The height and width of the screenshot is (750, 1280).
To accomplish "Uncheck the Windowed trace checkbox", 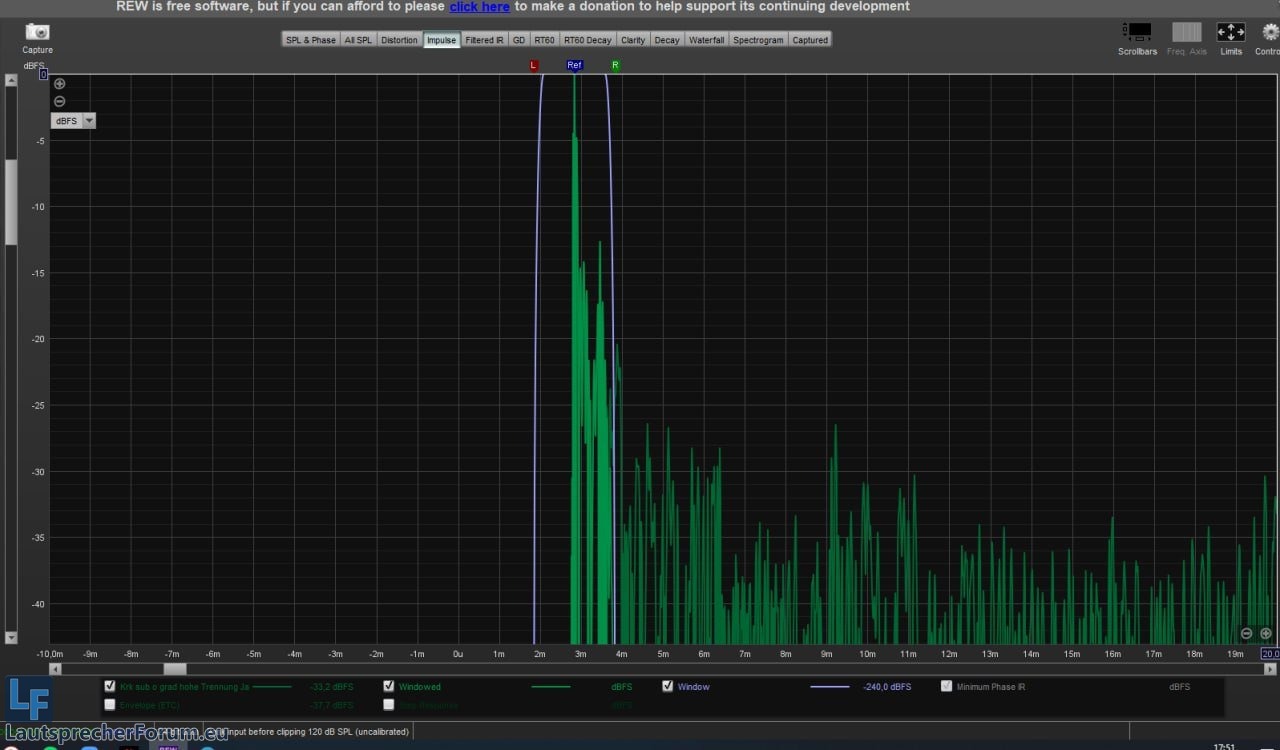I will (x=389, y=686).
